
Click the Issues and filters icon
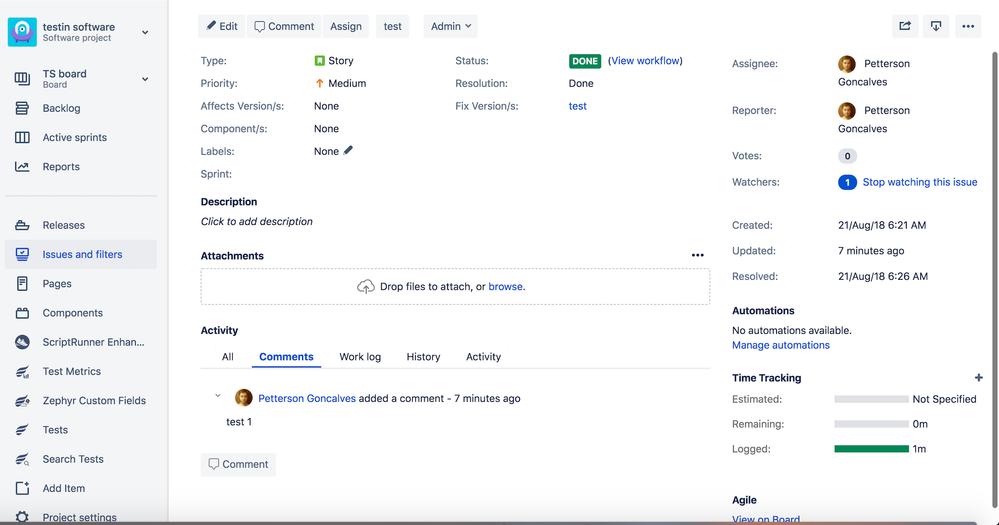22,254
